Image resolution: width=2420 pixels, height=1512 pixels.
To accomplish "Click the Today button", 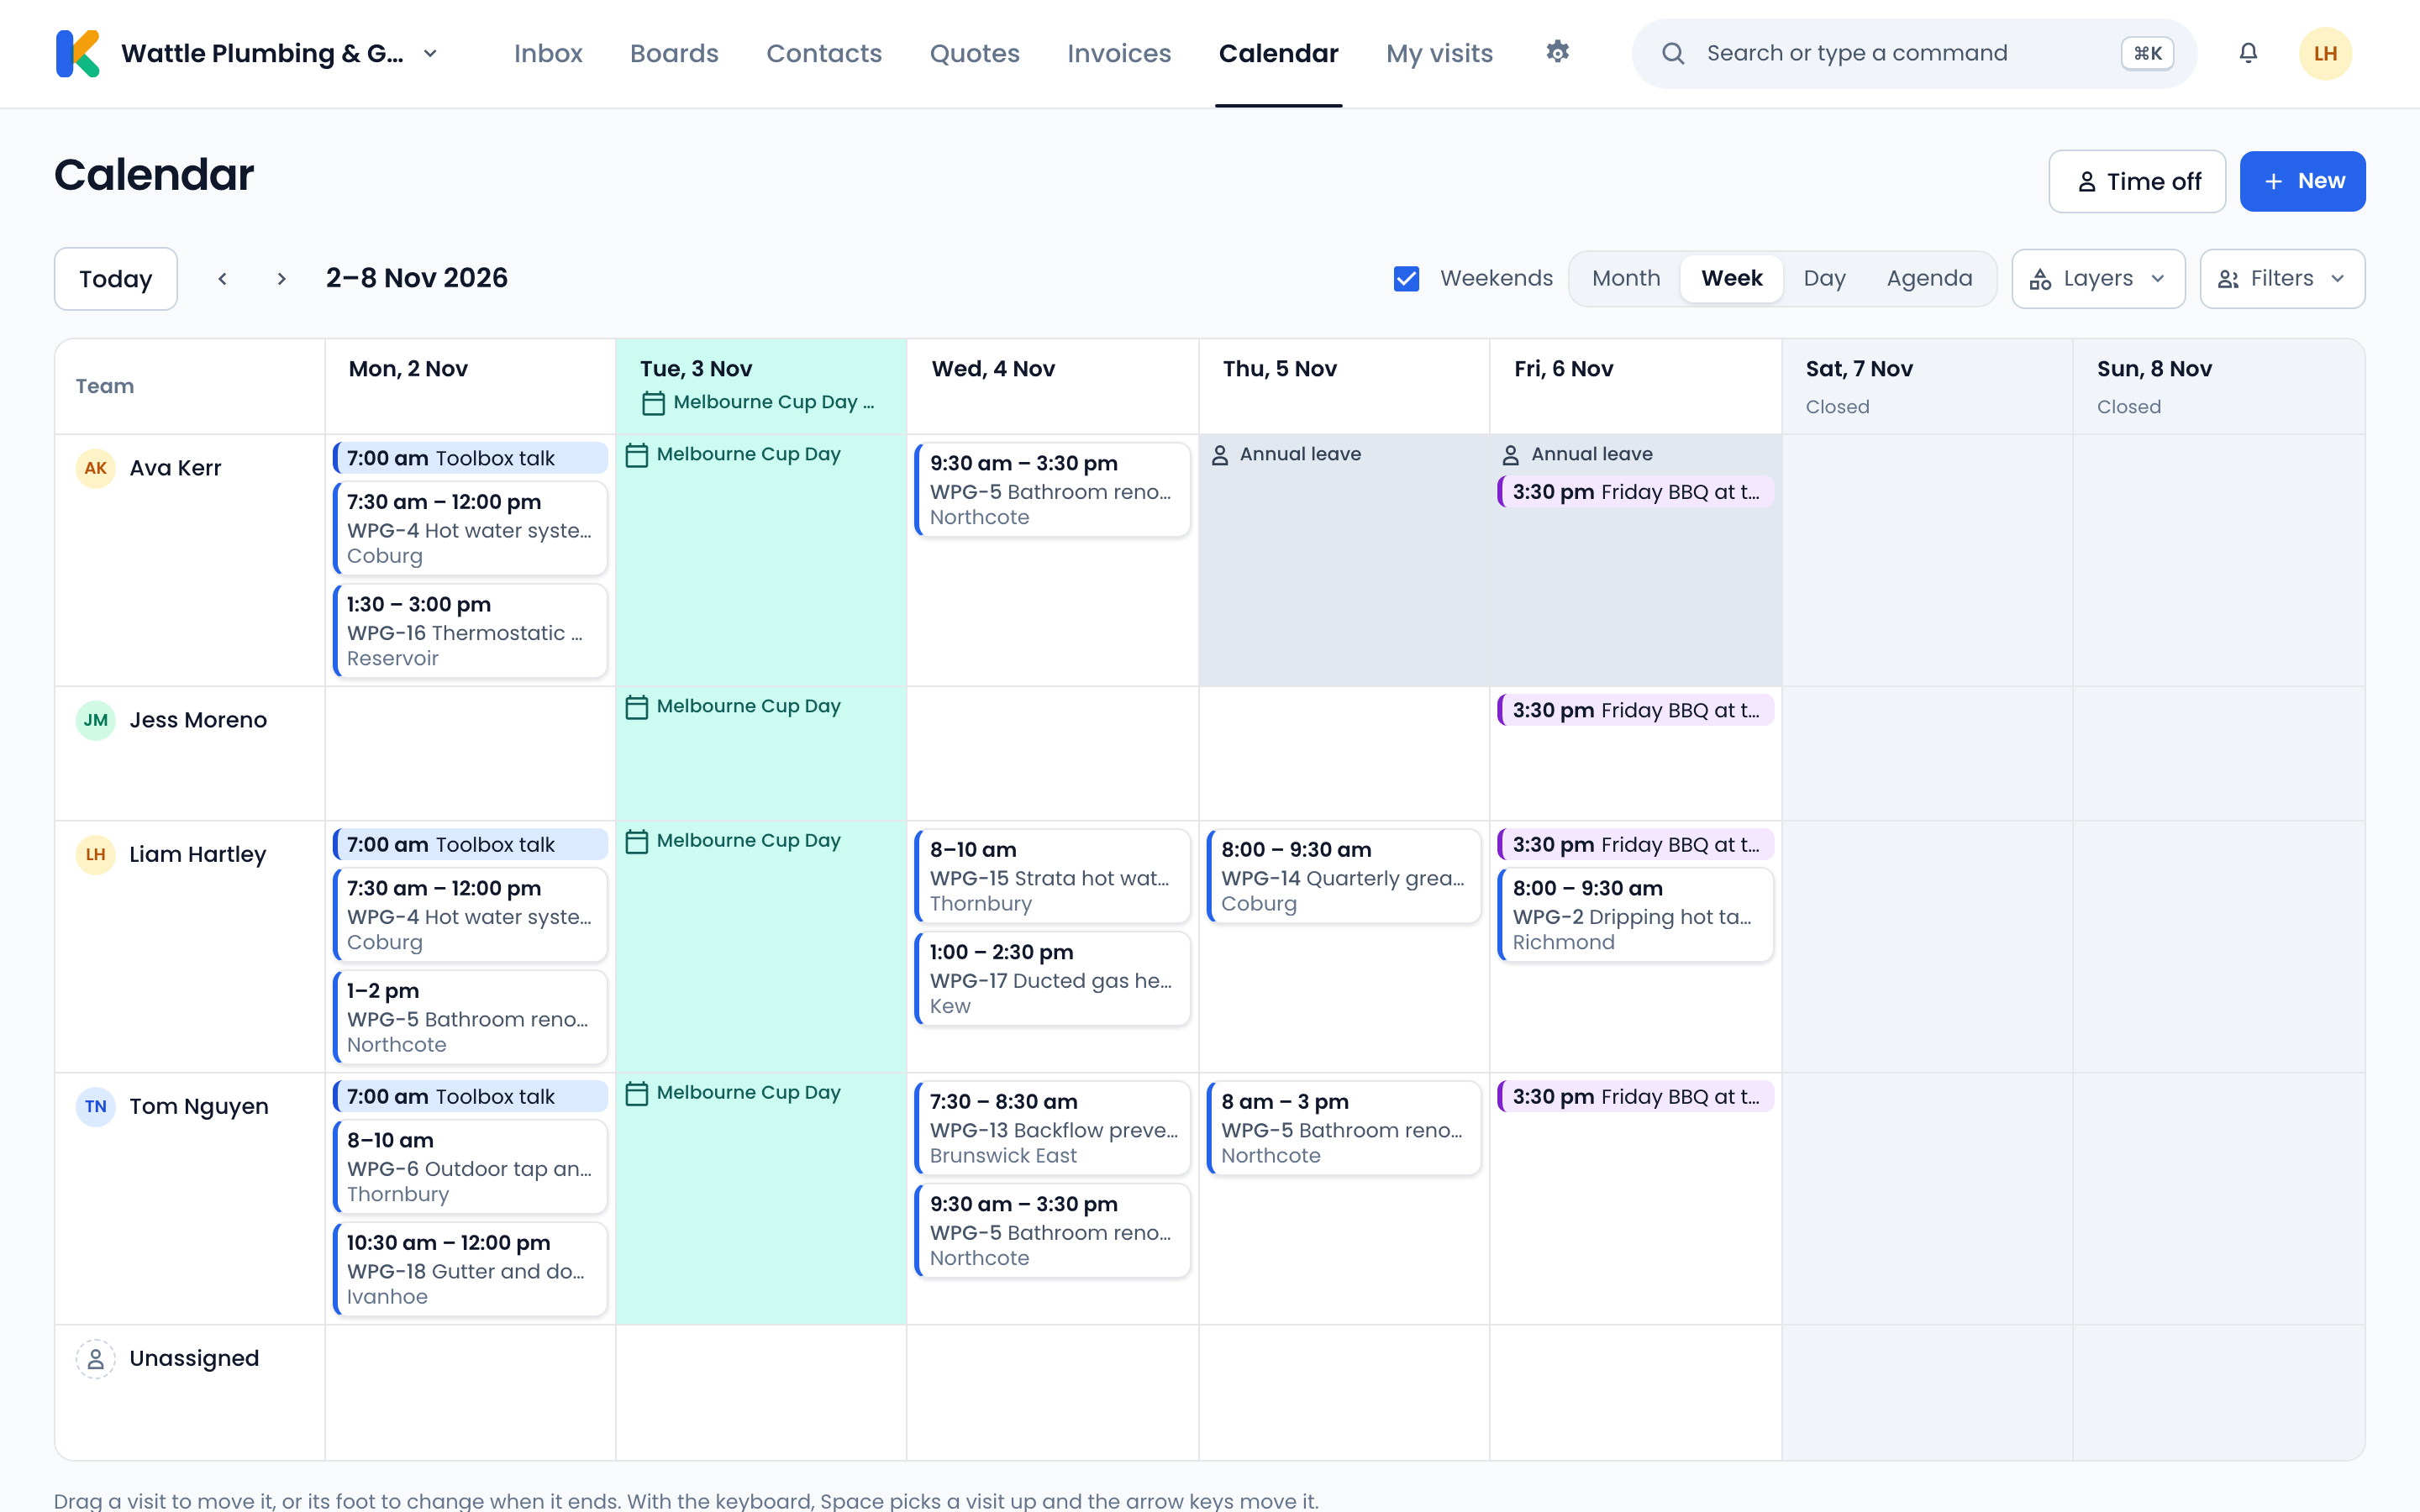I will click(x=116, y=279).
